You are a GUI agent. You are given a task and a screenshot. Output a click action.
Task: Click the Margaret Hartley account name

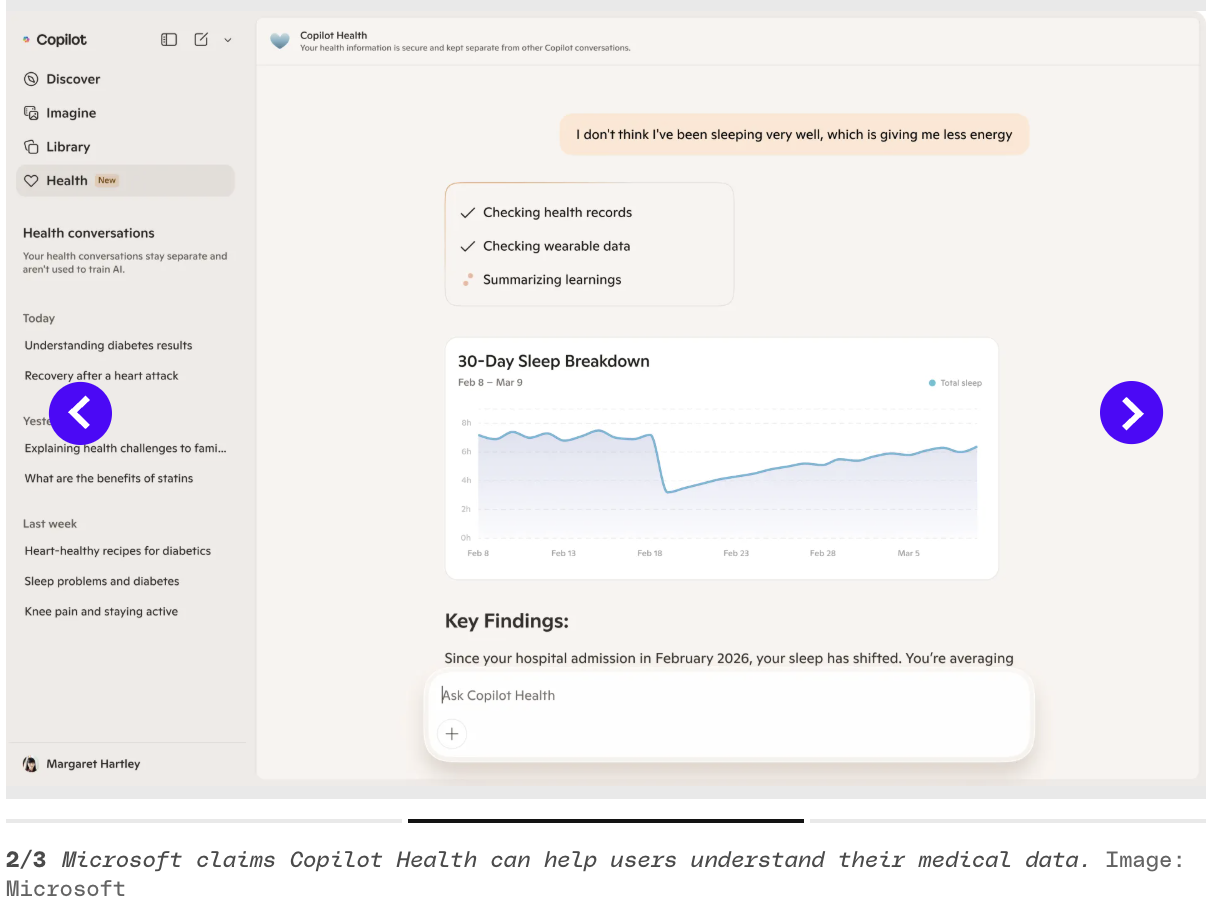coord(93,764)
